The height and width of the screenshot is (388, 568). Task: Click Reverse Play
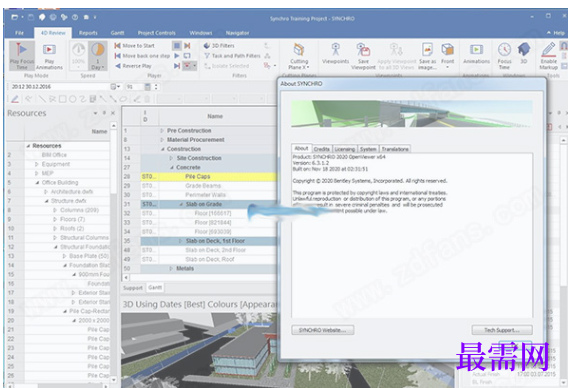point(133,66)
